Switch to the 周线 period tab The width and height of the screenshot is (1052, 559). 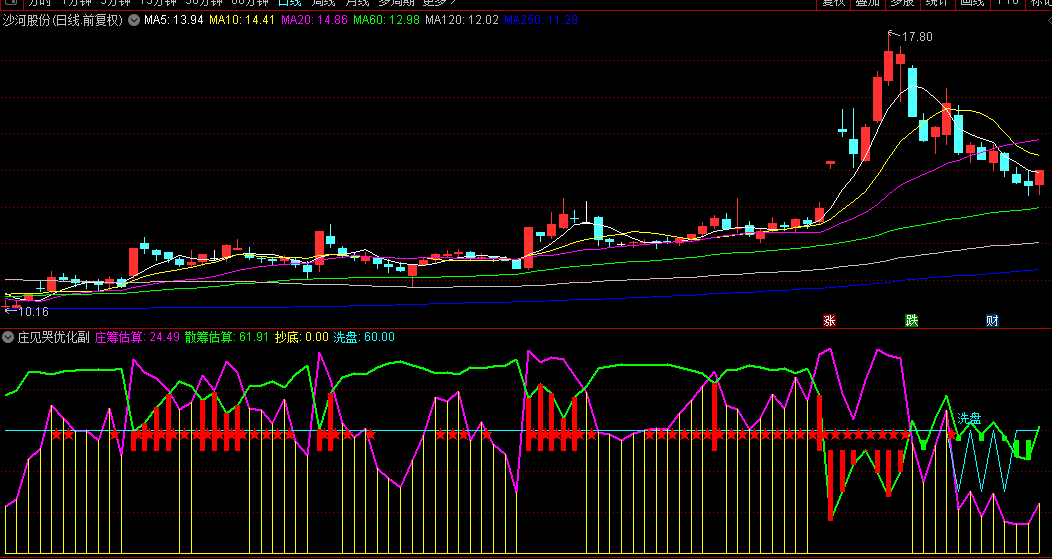325,3
